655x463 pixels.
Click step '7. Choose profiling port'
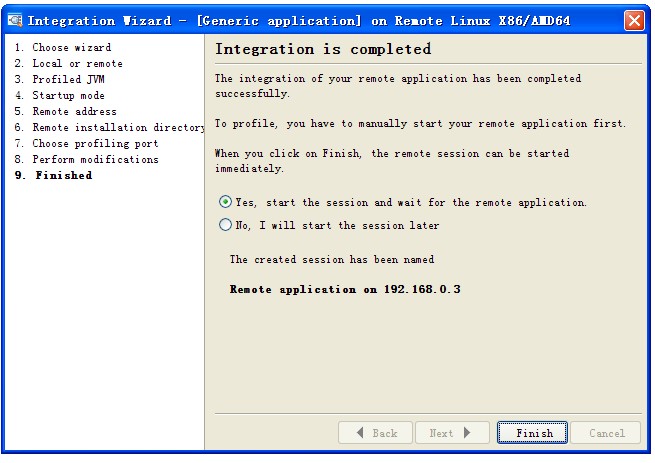pos(86,143)
